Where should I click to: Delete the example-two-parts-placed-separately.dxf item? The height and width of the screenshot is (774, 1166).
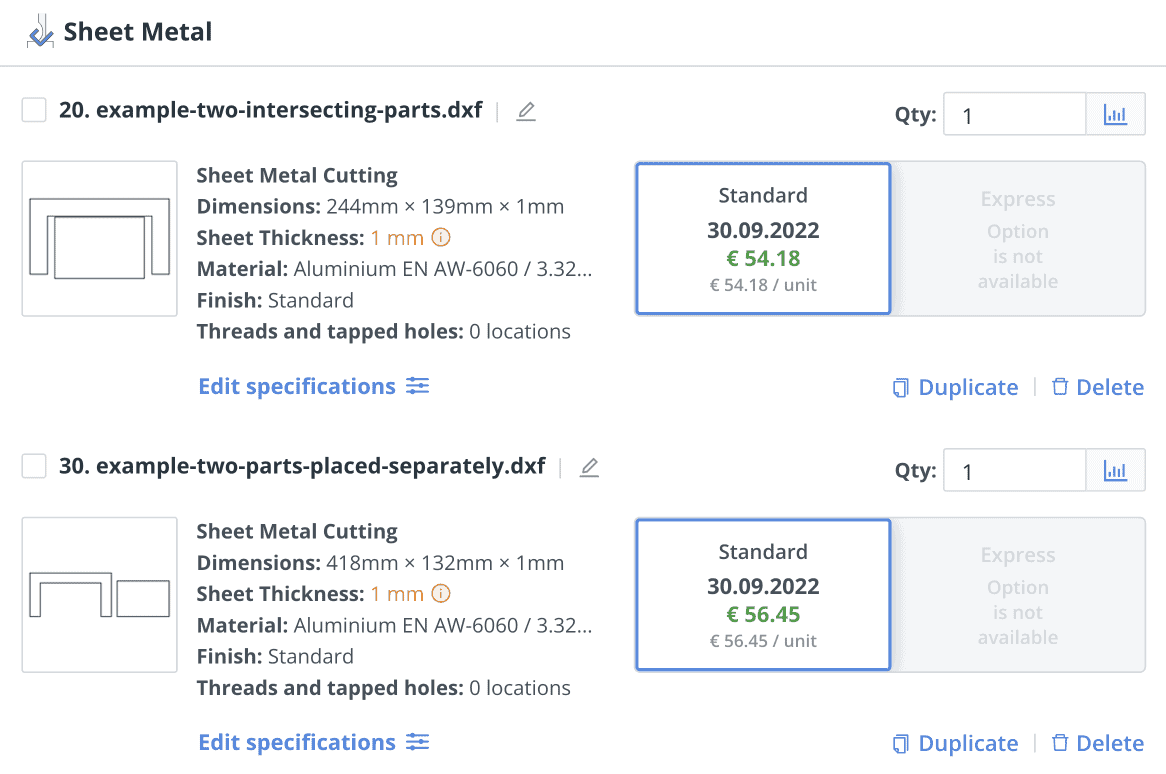pyautogui.click(x=1097, y=743)
